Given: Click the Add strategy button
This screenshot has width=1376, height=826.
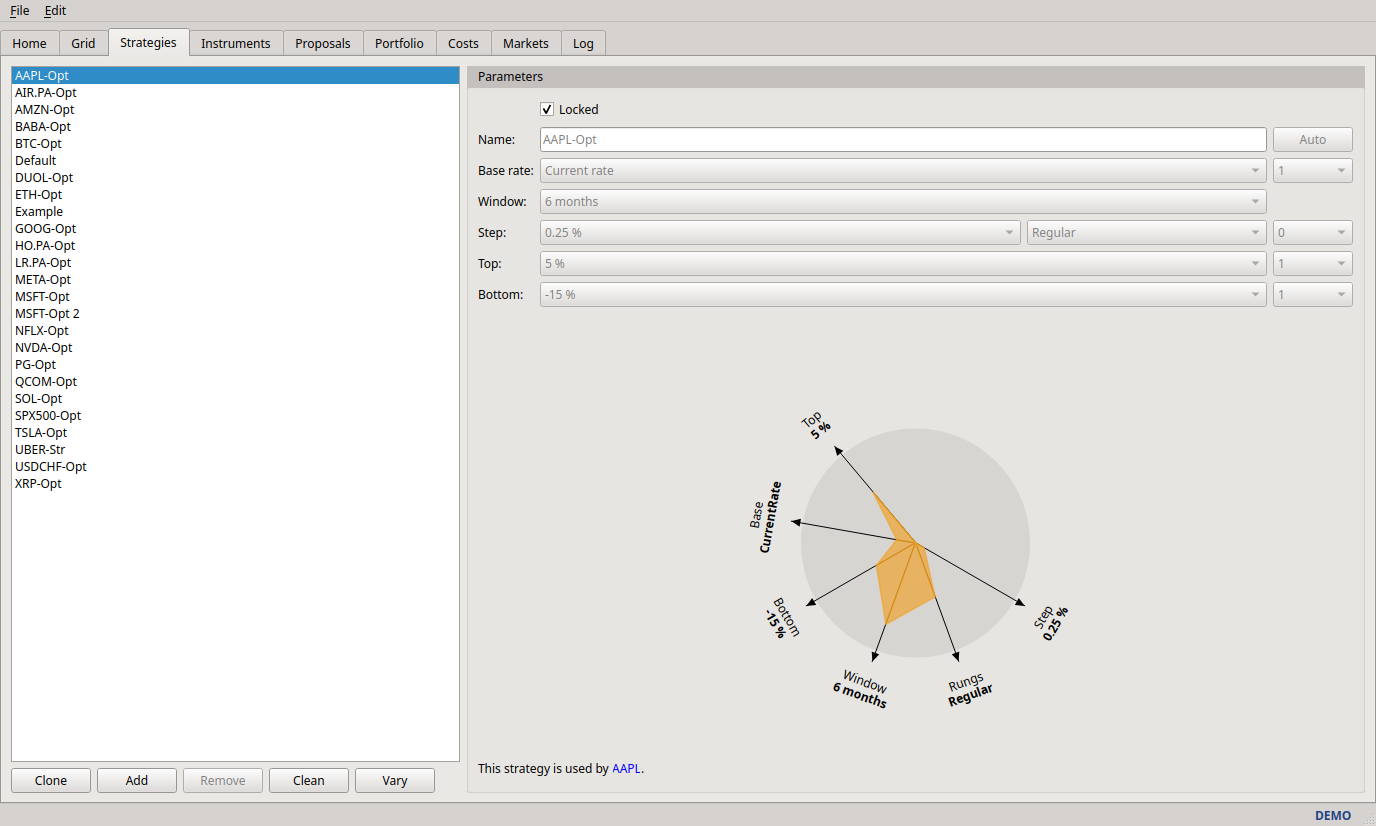Looking at the screenshot, I should pyautogui.click(x=137, y=780).
